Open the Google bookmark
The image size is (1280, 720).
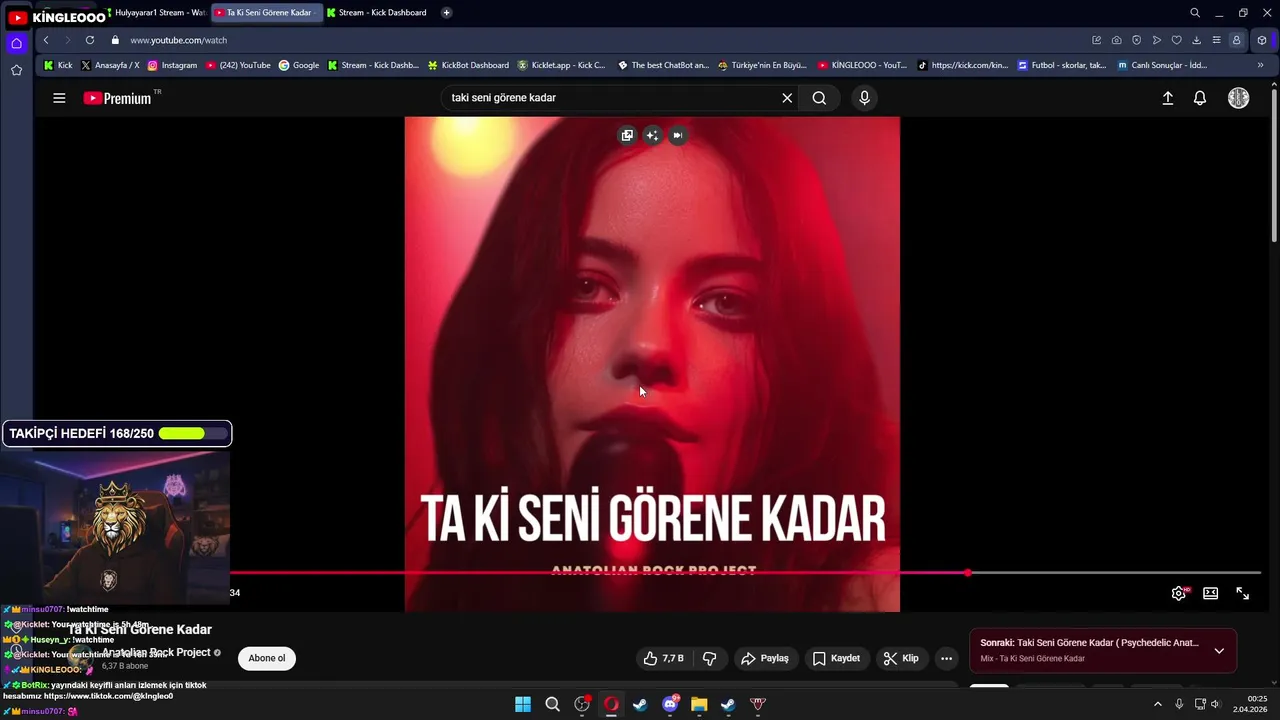pyautogui.click(x=299, y=65)
